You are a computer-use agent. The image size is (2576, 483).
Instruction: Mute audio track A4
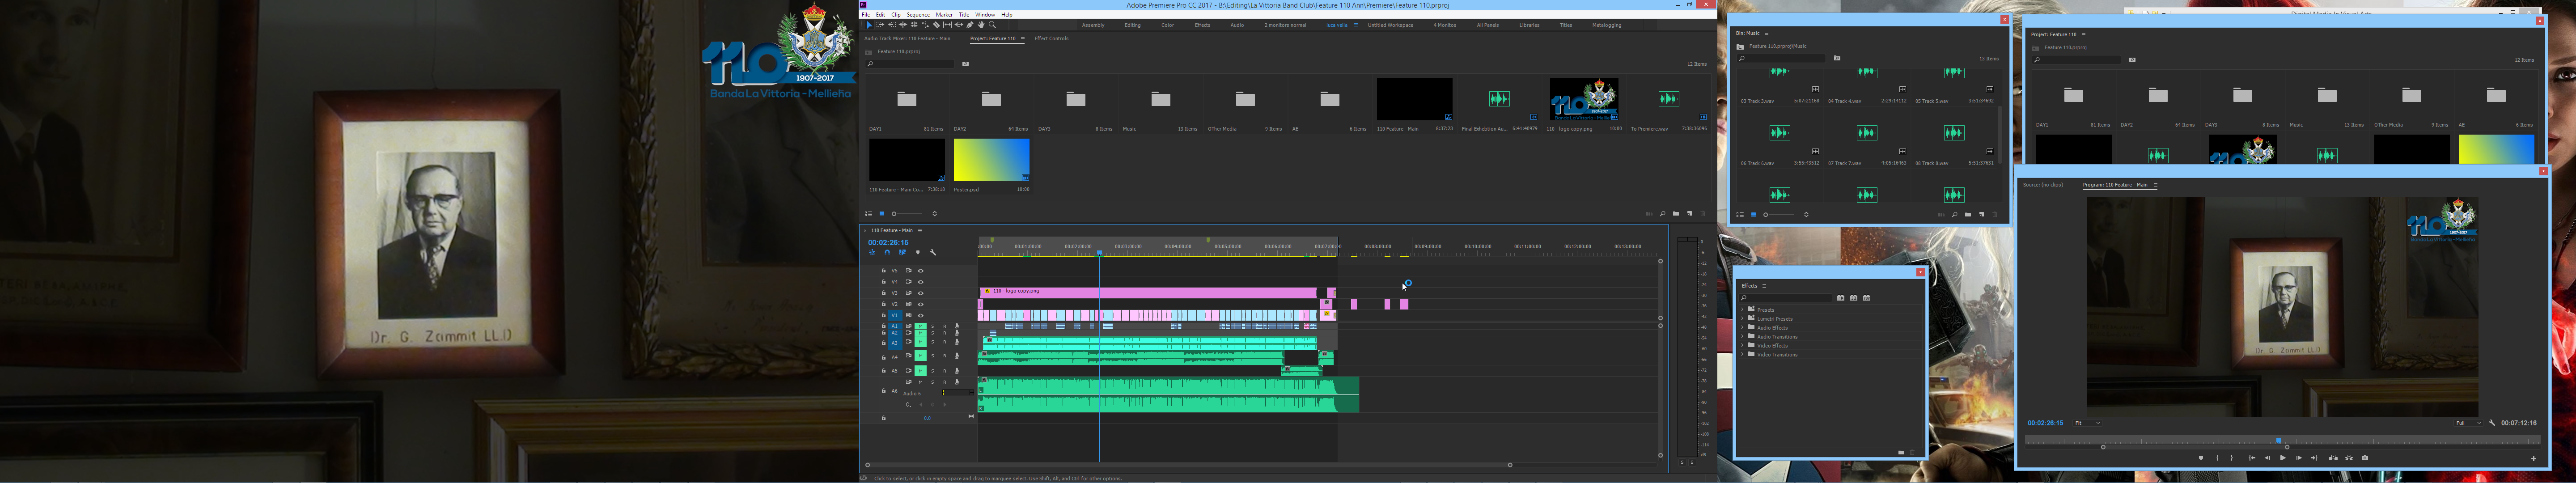coord(921,357)
